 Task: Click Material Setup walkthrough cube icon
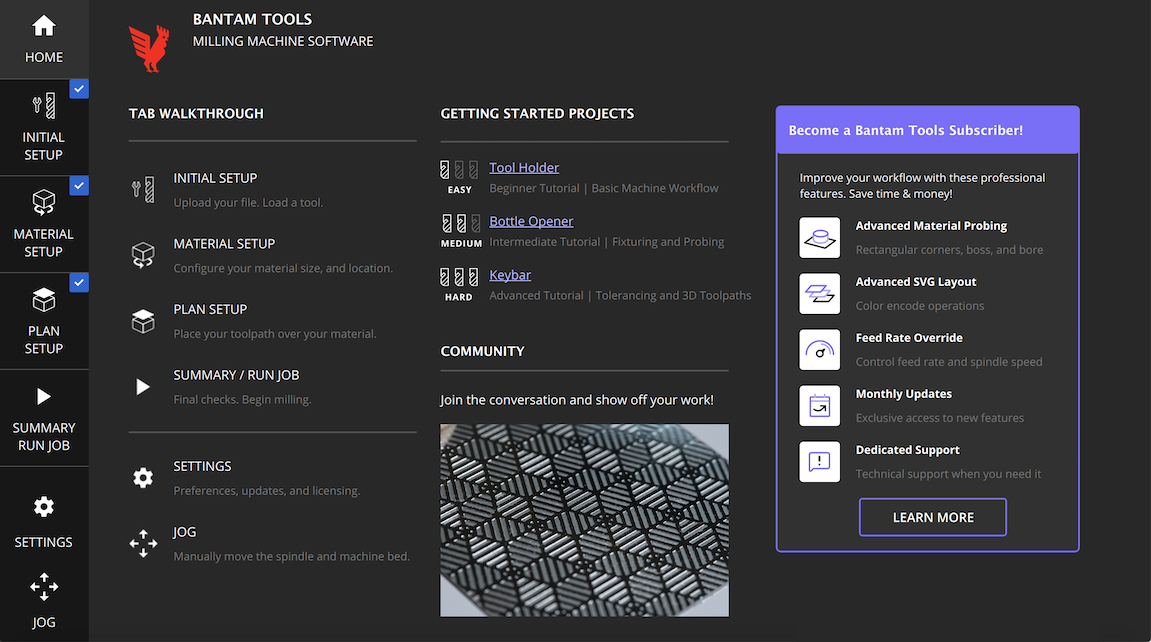(x=143, y=255)
